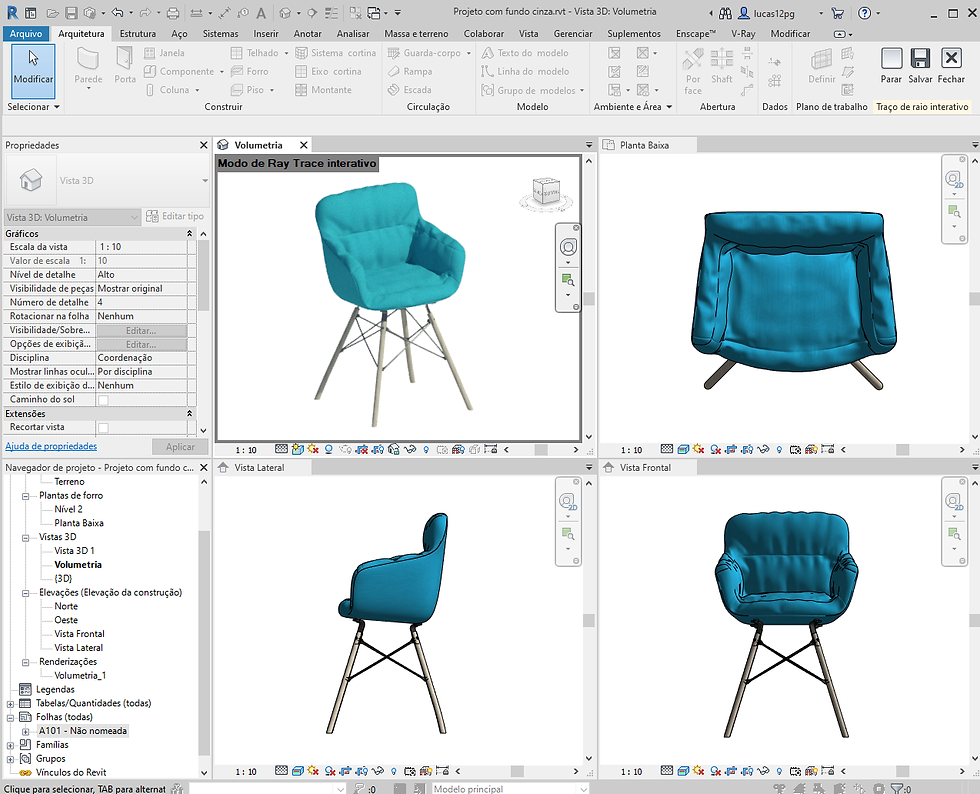Close the Volumetria view tab
This screenshot has height=794, width=980.
[x=303, y=145]
